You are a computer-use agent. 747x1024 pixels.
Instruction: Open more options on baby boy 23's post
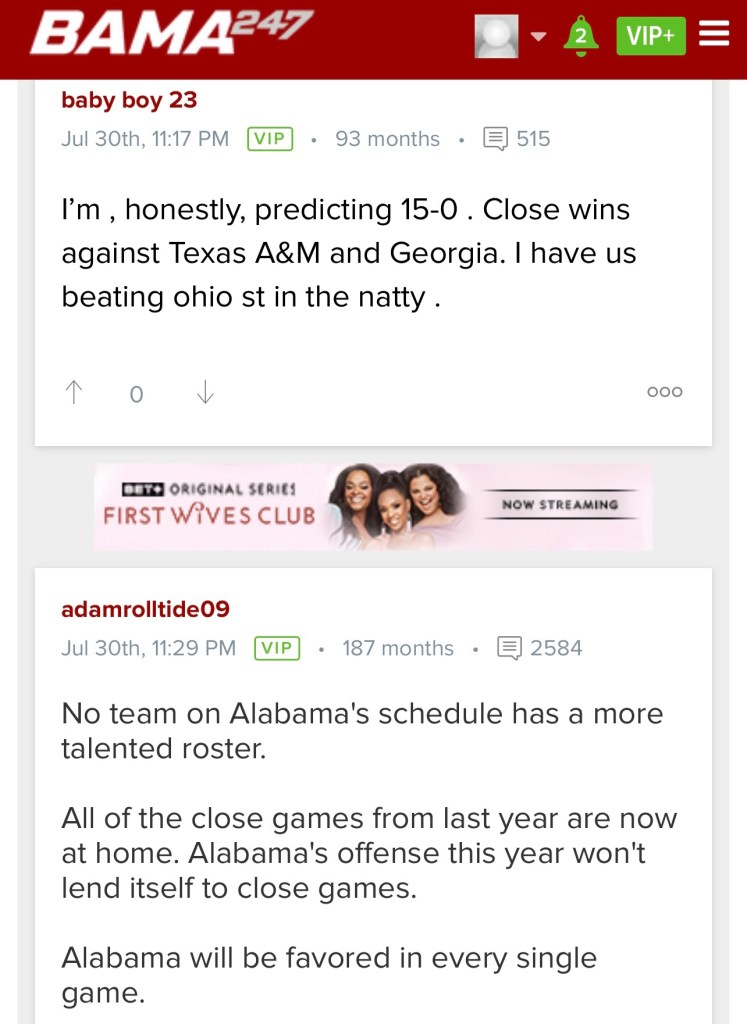[x=664, y=392]
